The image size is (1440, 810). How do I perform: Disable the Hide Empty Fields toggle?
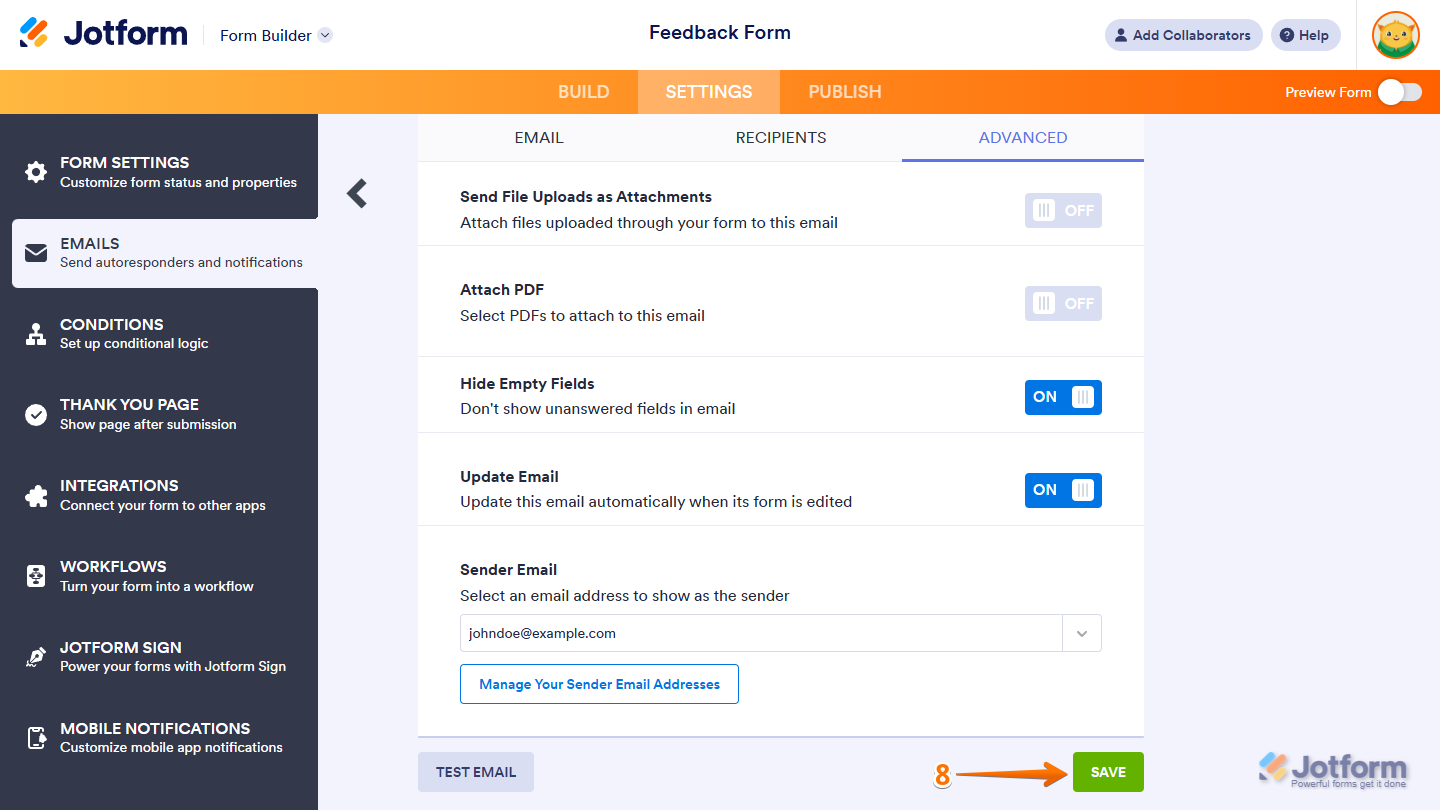(x=1063, y=397)
